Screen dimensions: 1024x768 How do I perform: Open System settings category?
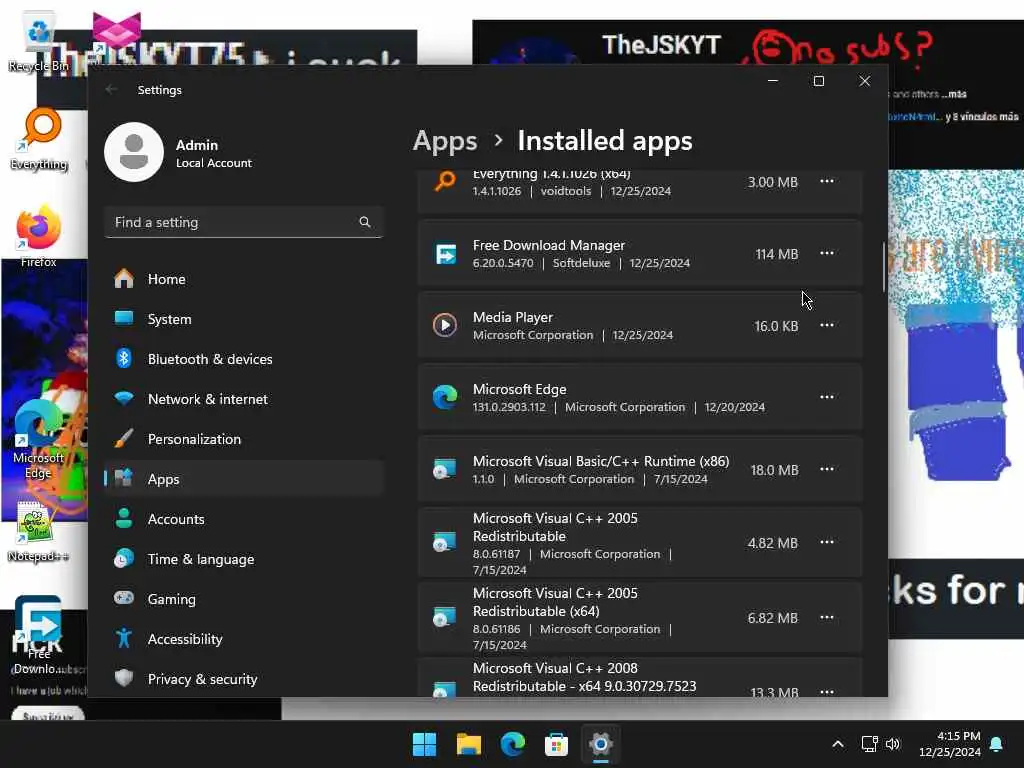click(x=243, y=319)
